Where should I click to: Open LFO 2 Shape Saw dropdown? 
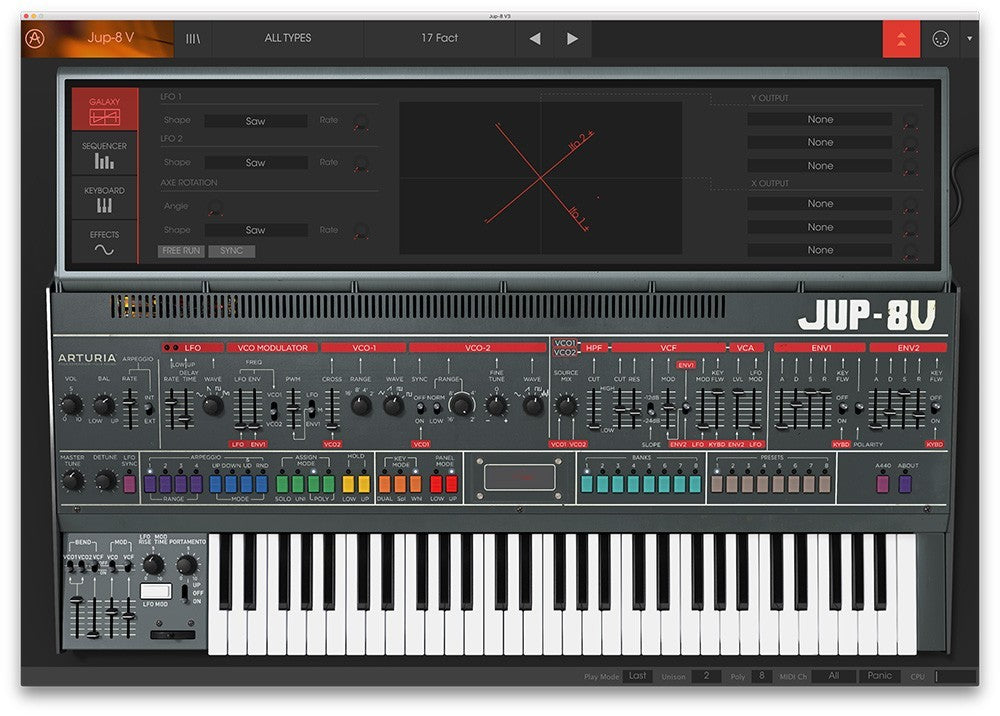(x=256, y=163)
